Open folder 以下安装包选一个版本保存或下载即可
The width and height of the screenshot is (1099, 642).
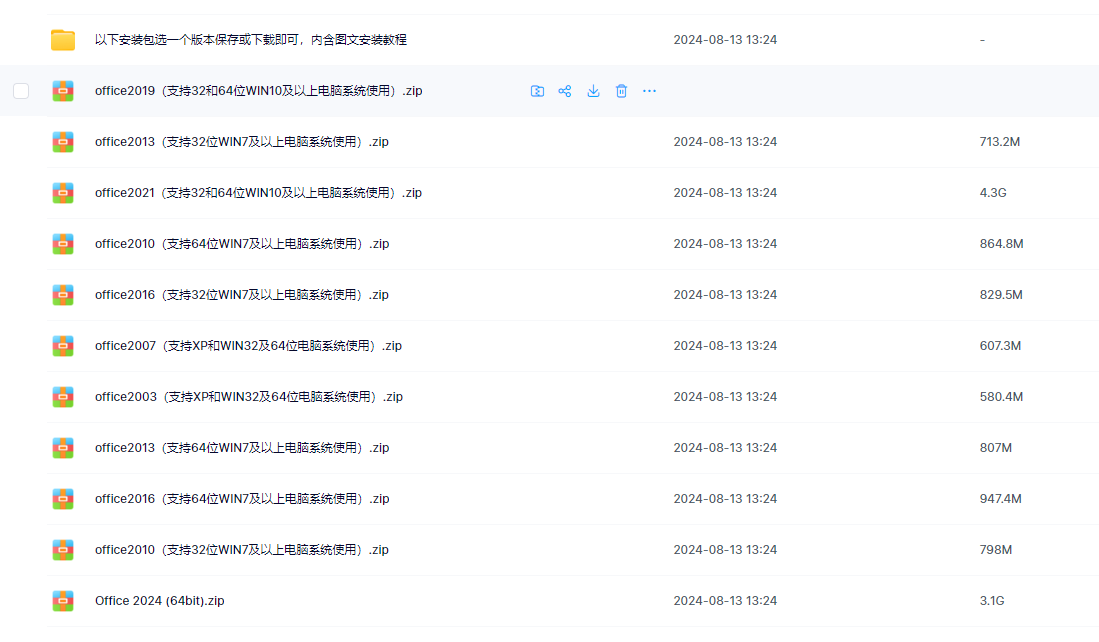(251, 40)
